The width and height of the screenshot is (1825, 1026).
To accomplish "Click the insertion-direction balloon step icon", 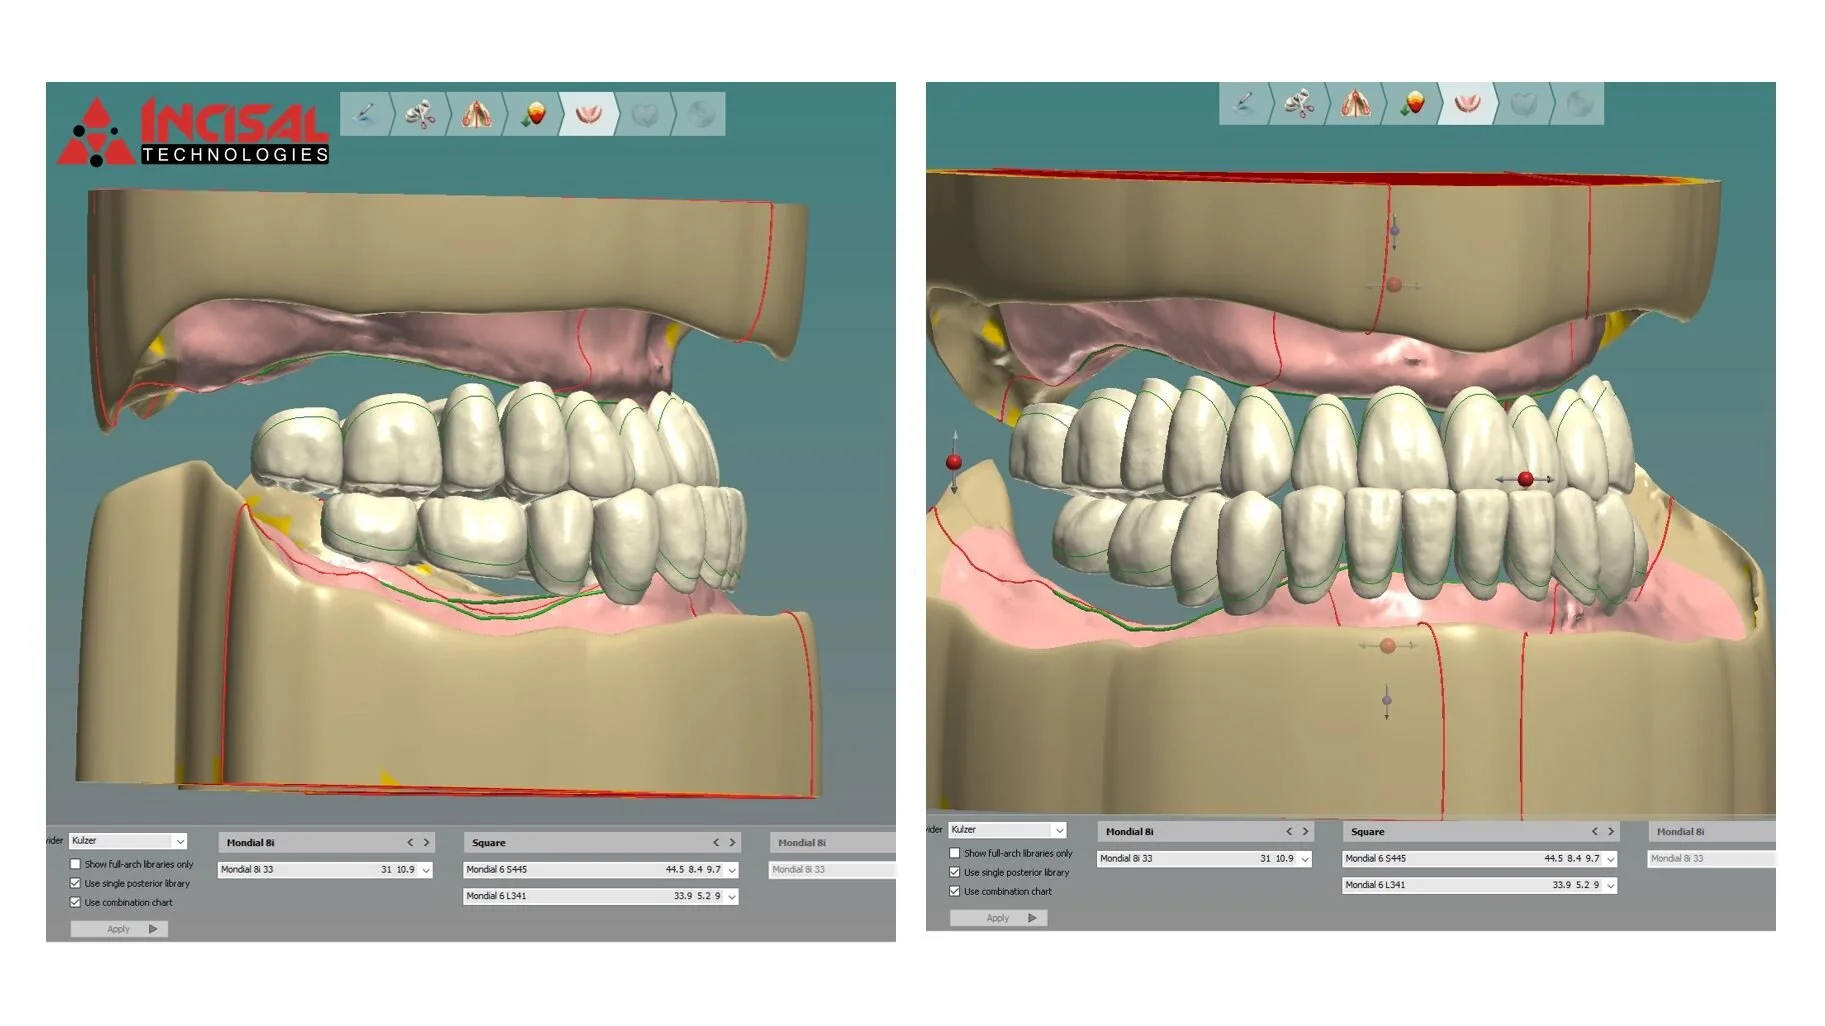I will click(533, 113).
